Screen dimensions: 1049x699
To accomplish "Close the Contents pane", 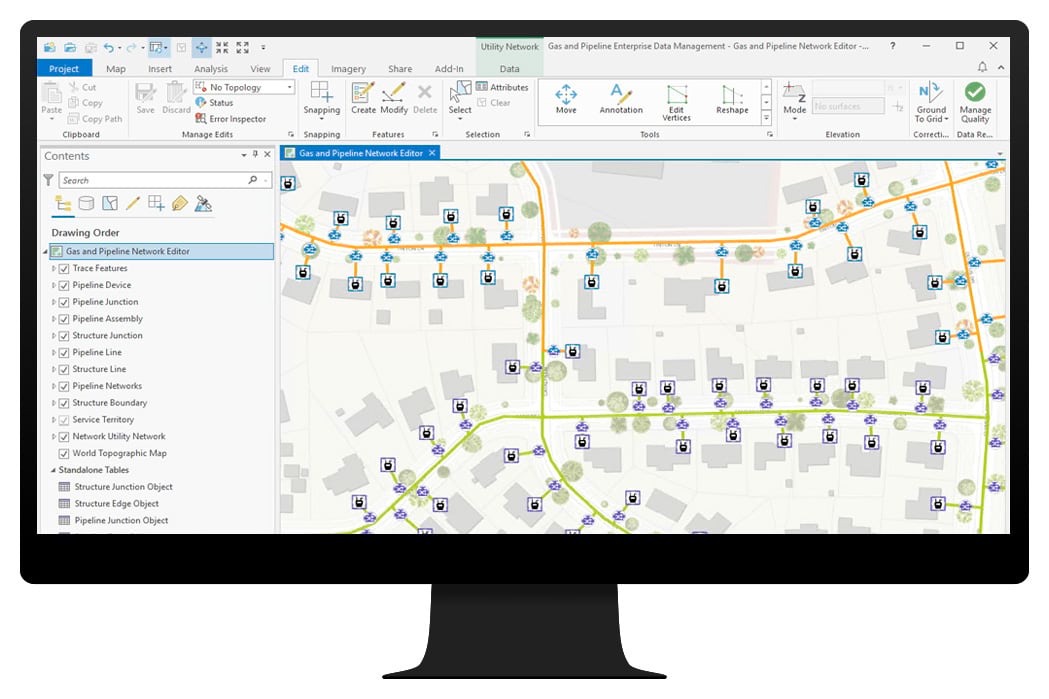I will (268, 155).
